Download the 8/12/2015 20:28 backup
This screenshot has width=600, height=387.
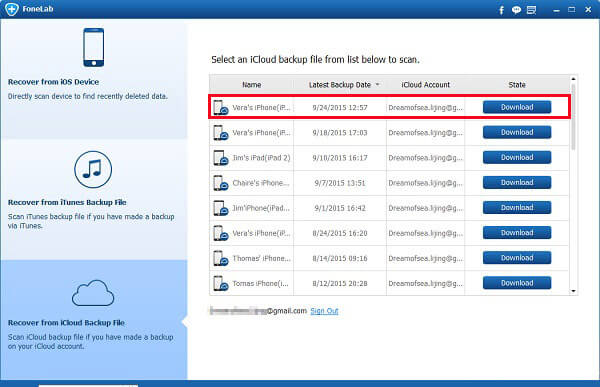coord(517,283)
